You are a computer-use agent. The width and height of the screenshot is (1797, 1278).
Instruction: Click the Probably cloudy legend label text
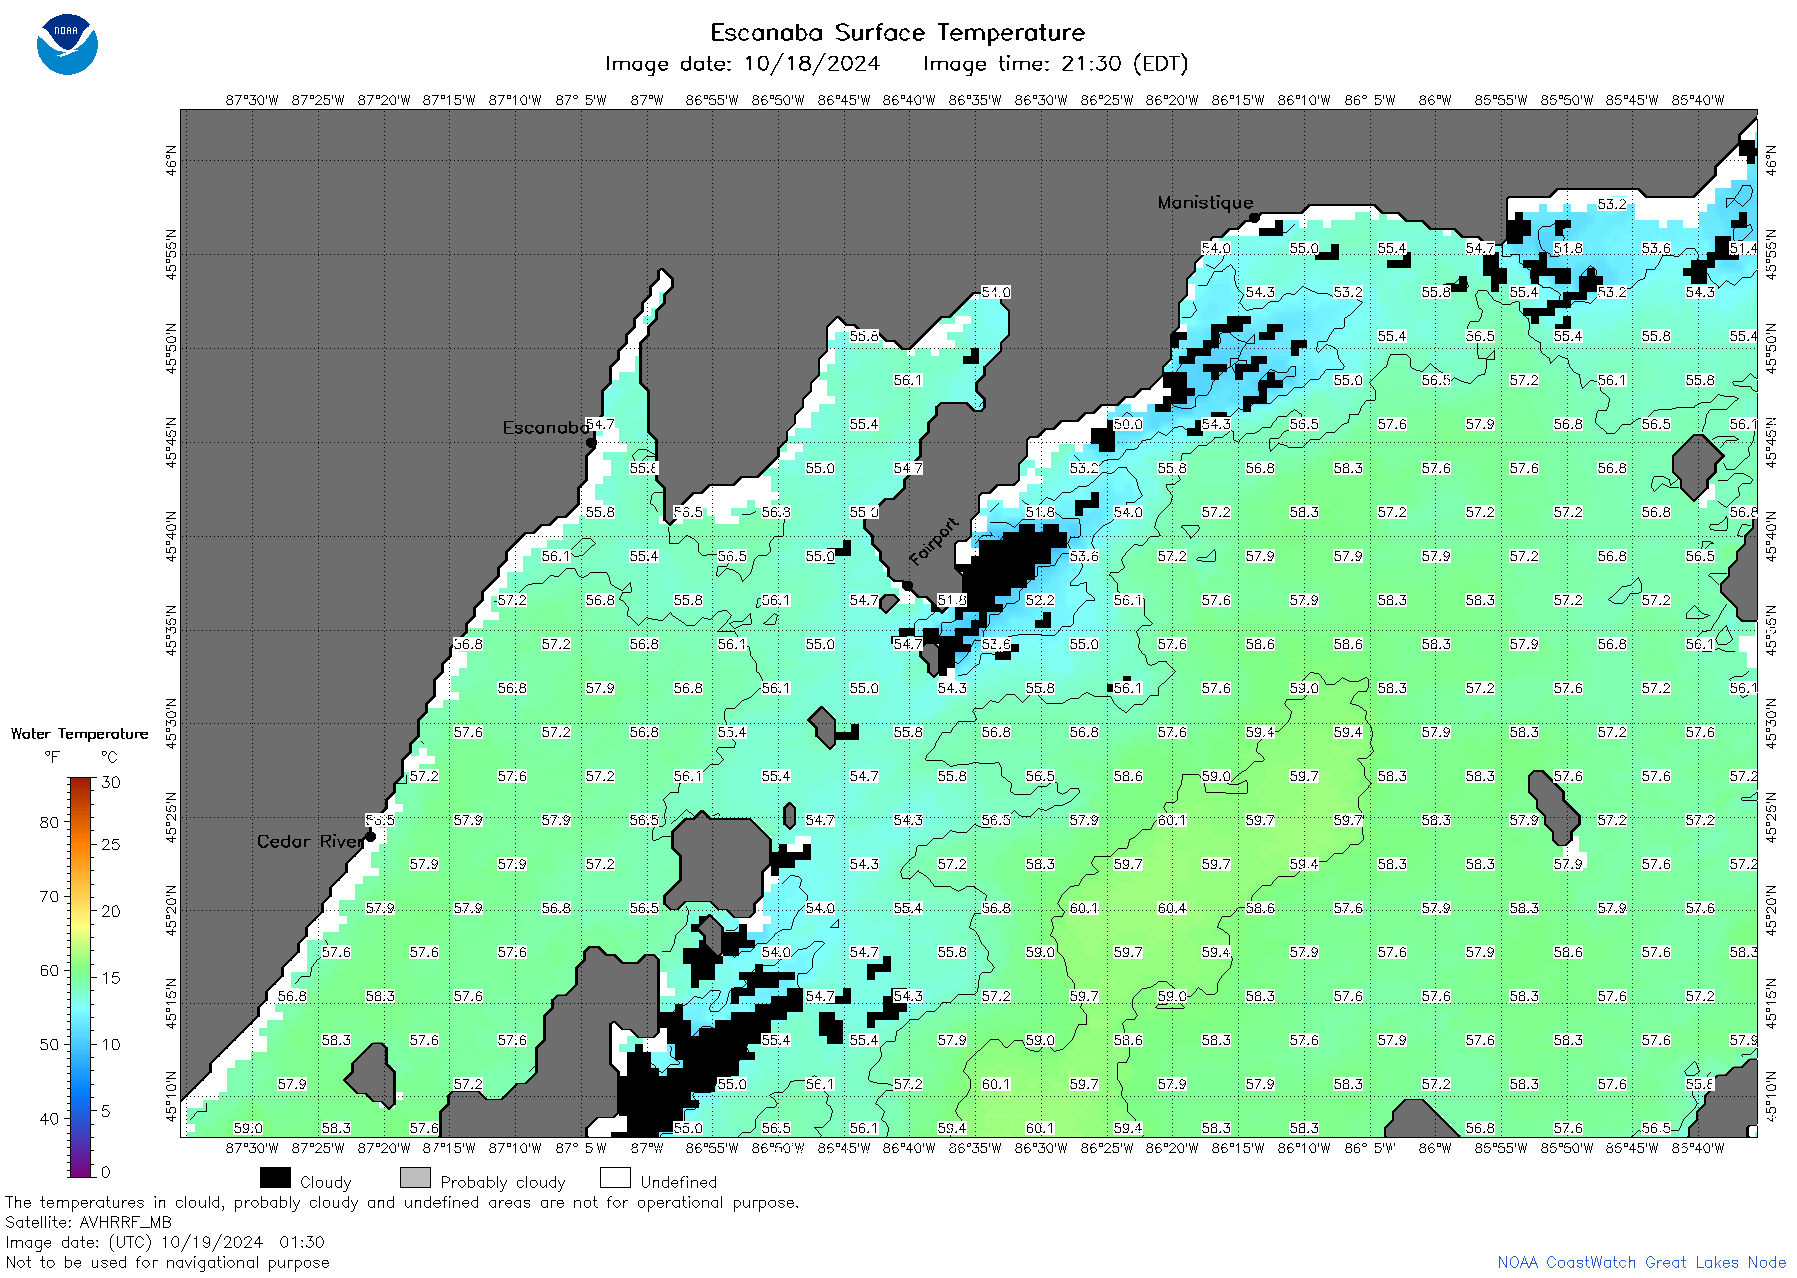pyautogui.click(x=503, y=1182)
